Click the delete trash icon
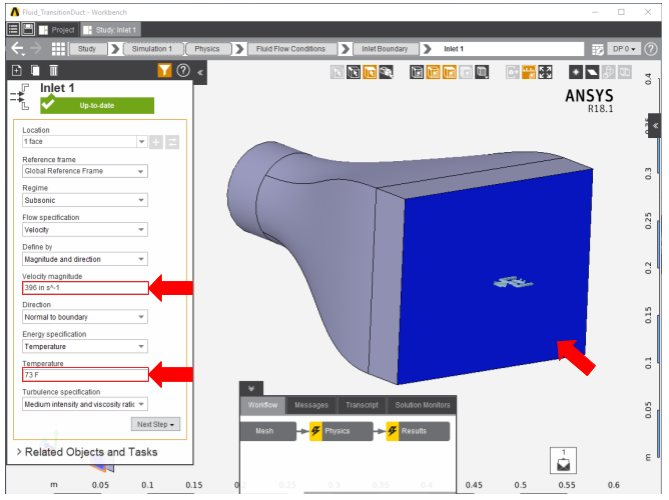669x500 pixels. click(x=53, y=70)
